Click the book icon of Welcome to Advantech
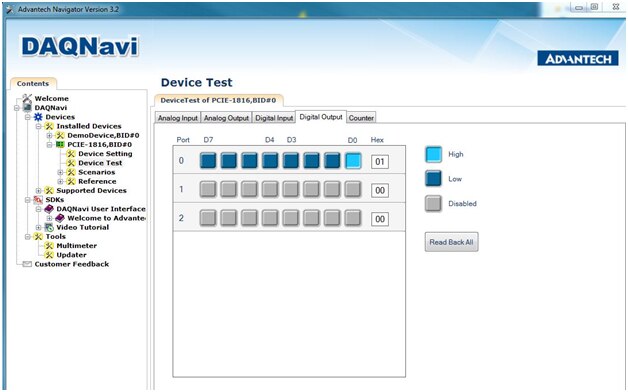 point(60,218)
